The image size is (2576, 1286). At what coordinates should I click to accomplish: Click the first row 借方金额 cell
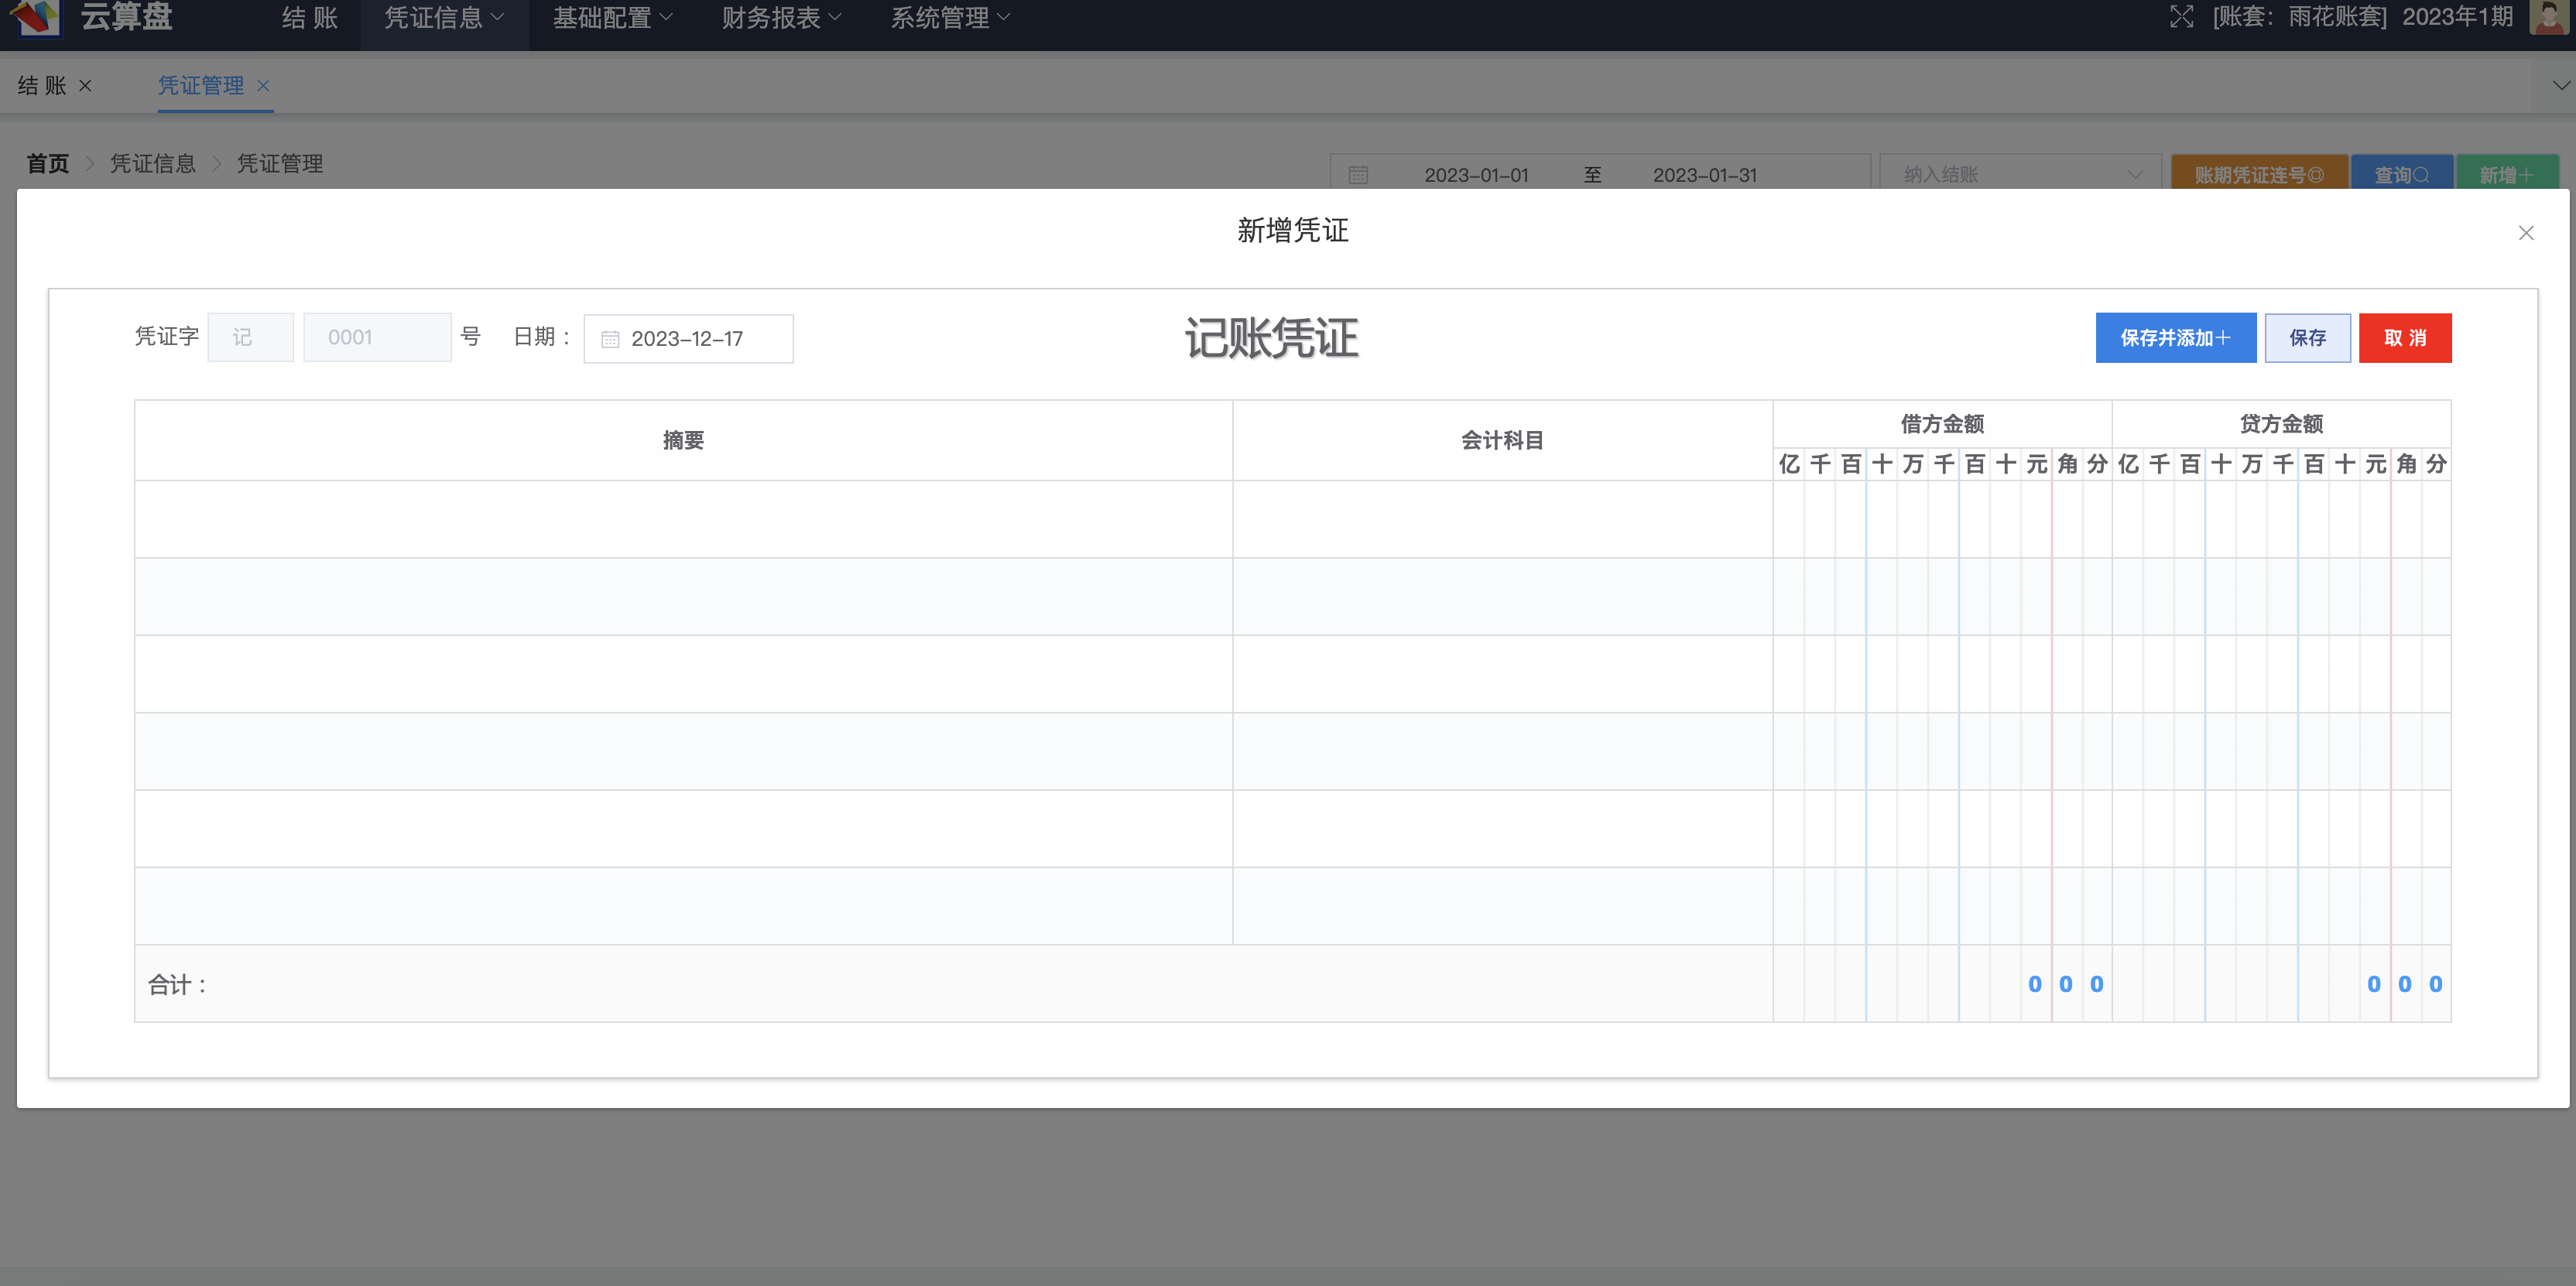(x=1942, y=519)
